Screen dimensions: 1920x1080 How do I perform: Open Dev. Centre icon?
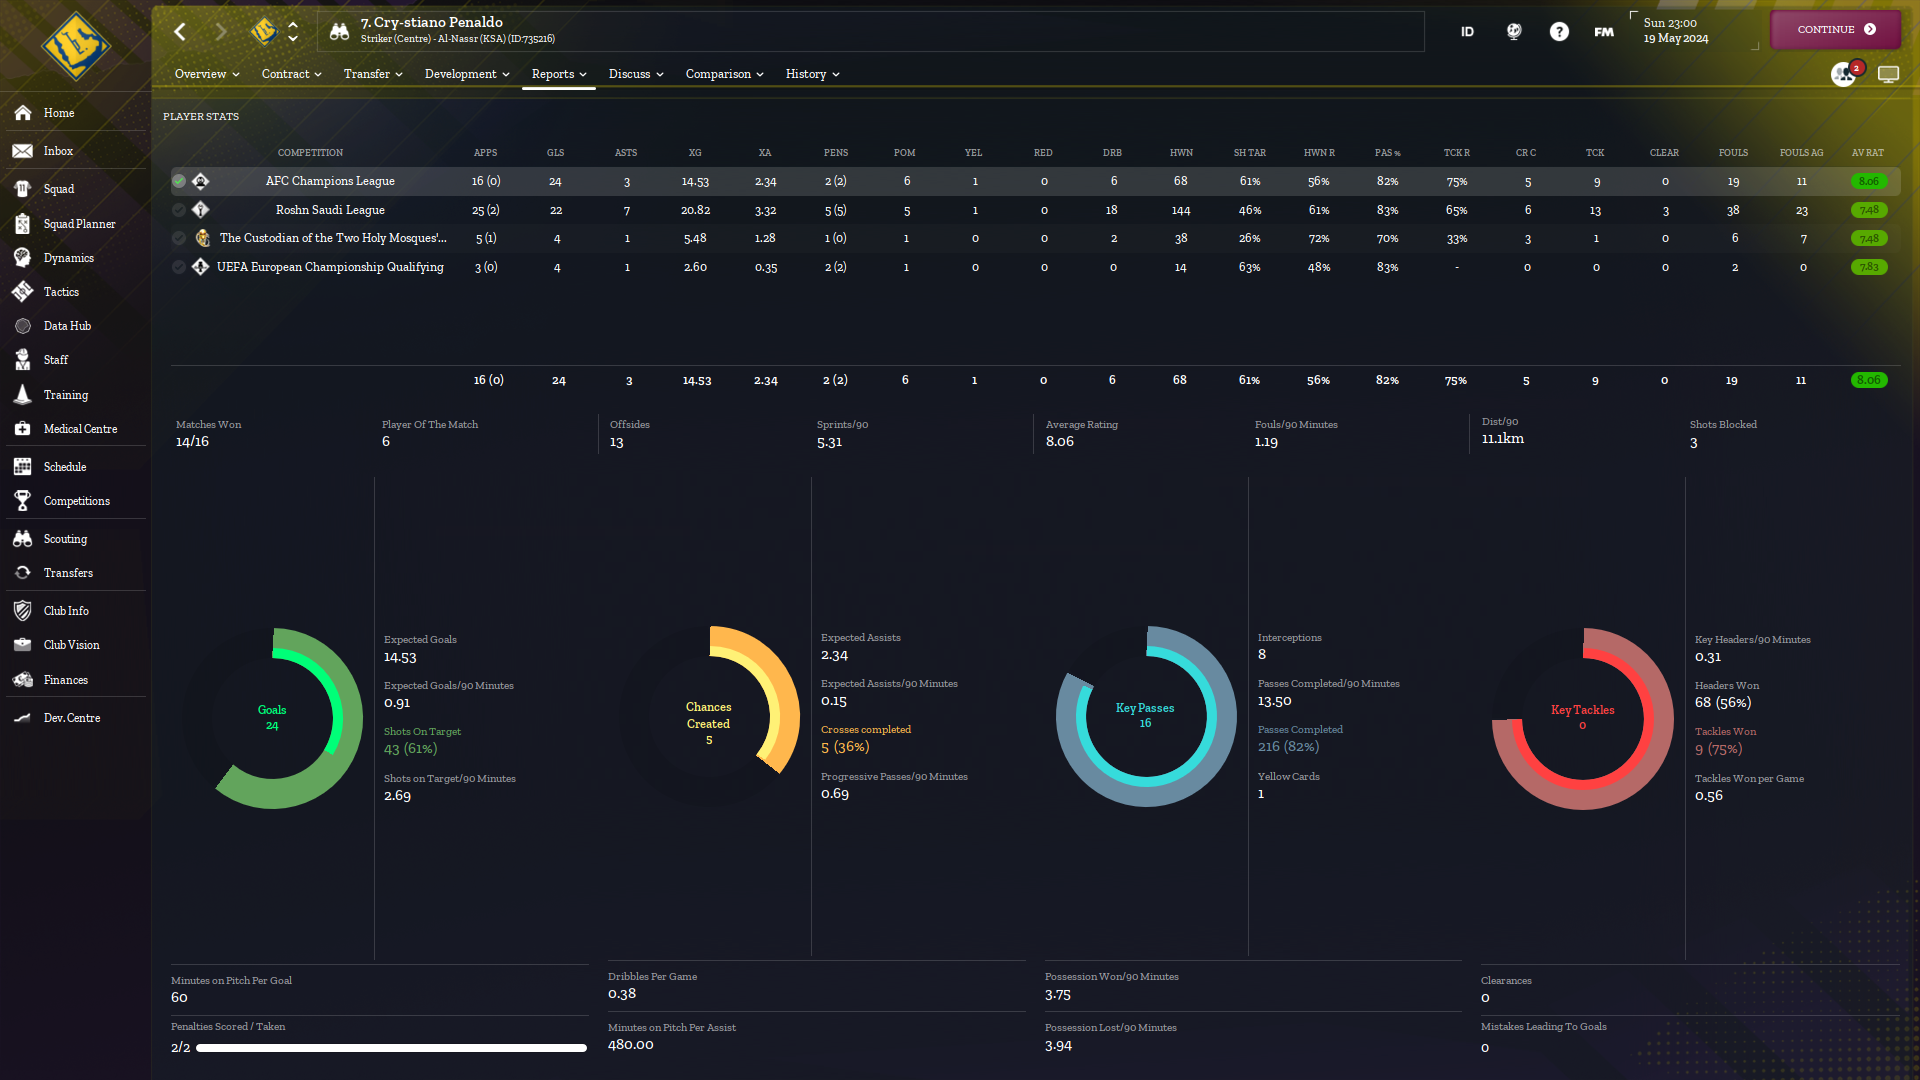coord(23,718)
